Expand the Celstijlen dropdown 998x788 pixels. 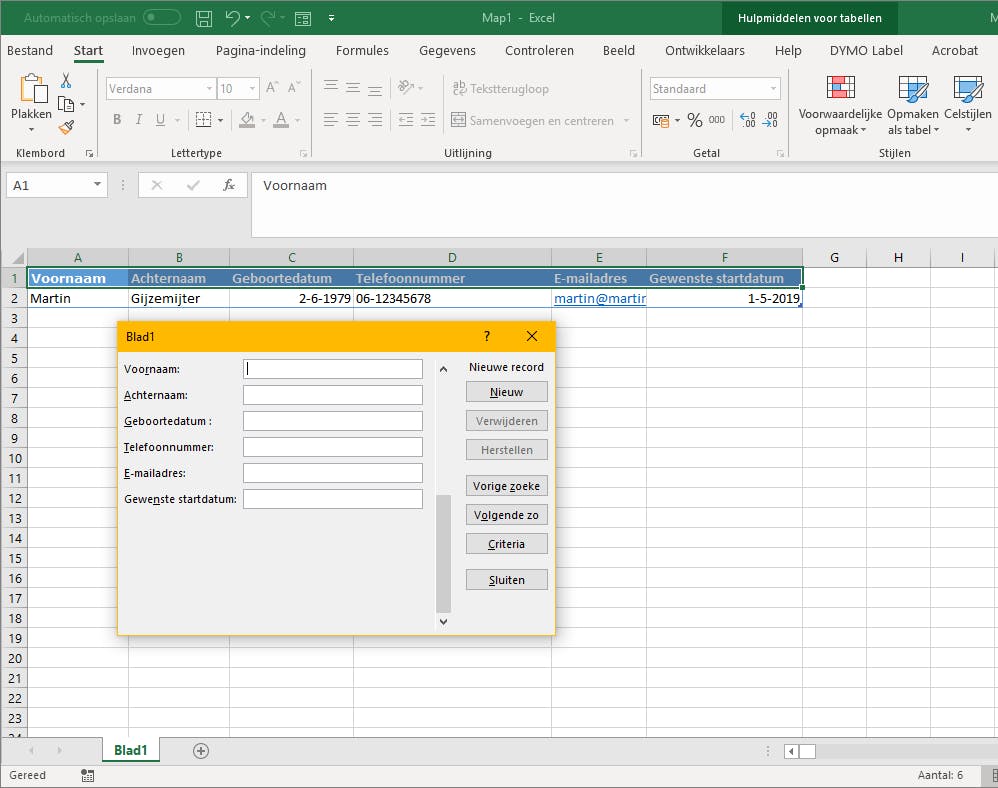tap(967, 129)
